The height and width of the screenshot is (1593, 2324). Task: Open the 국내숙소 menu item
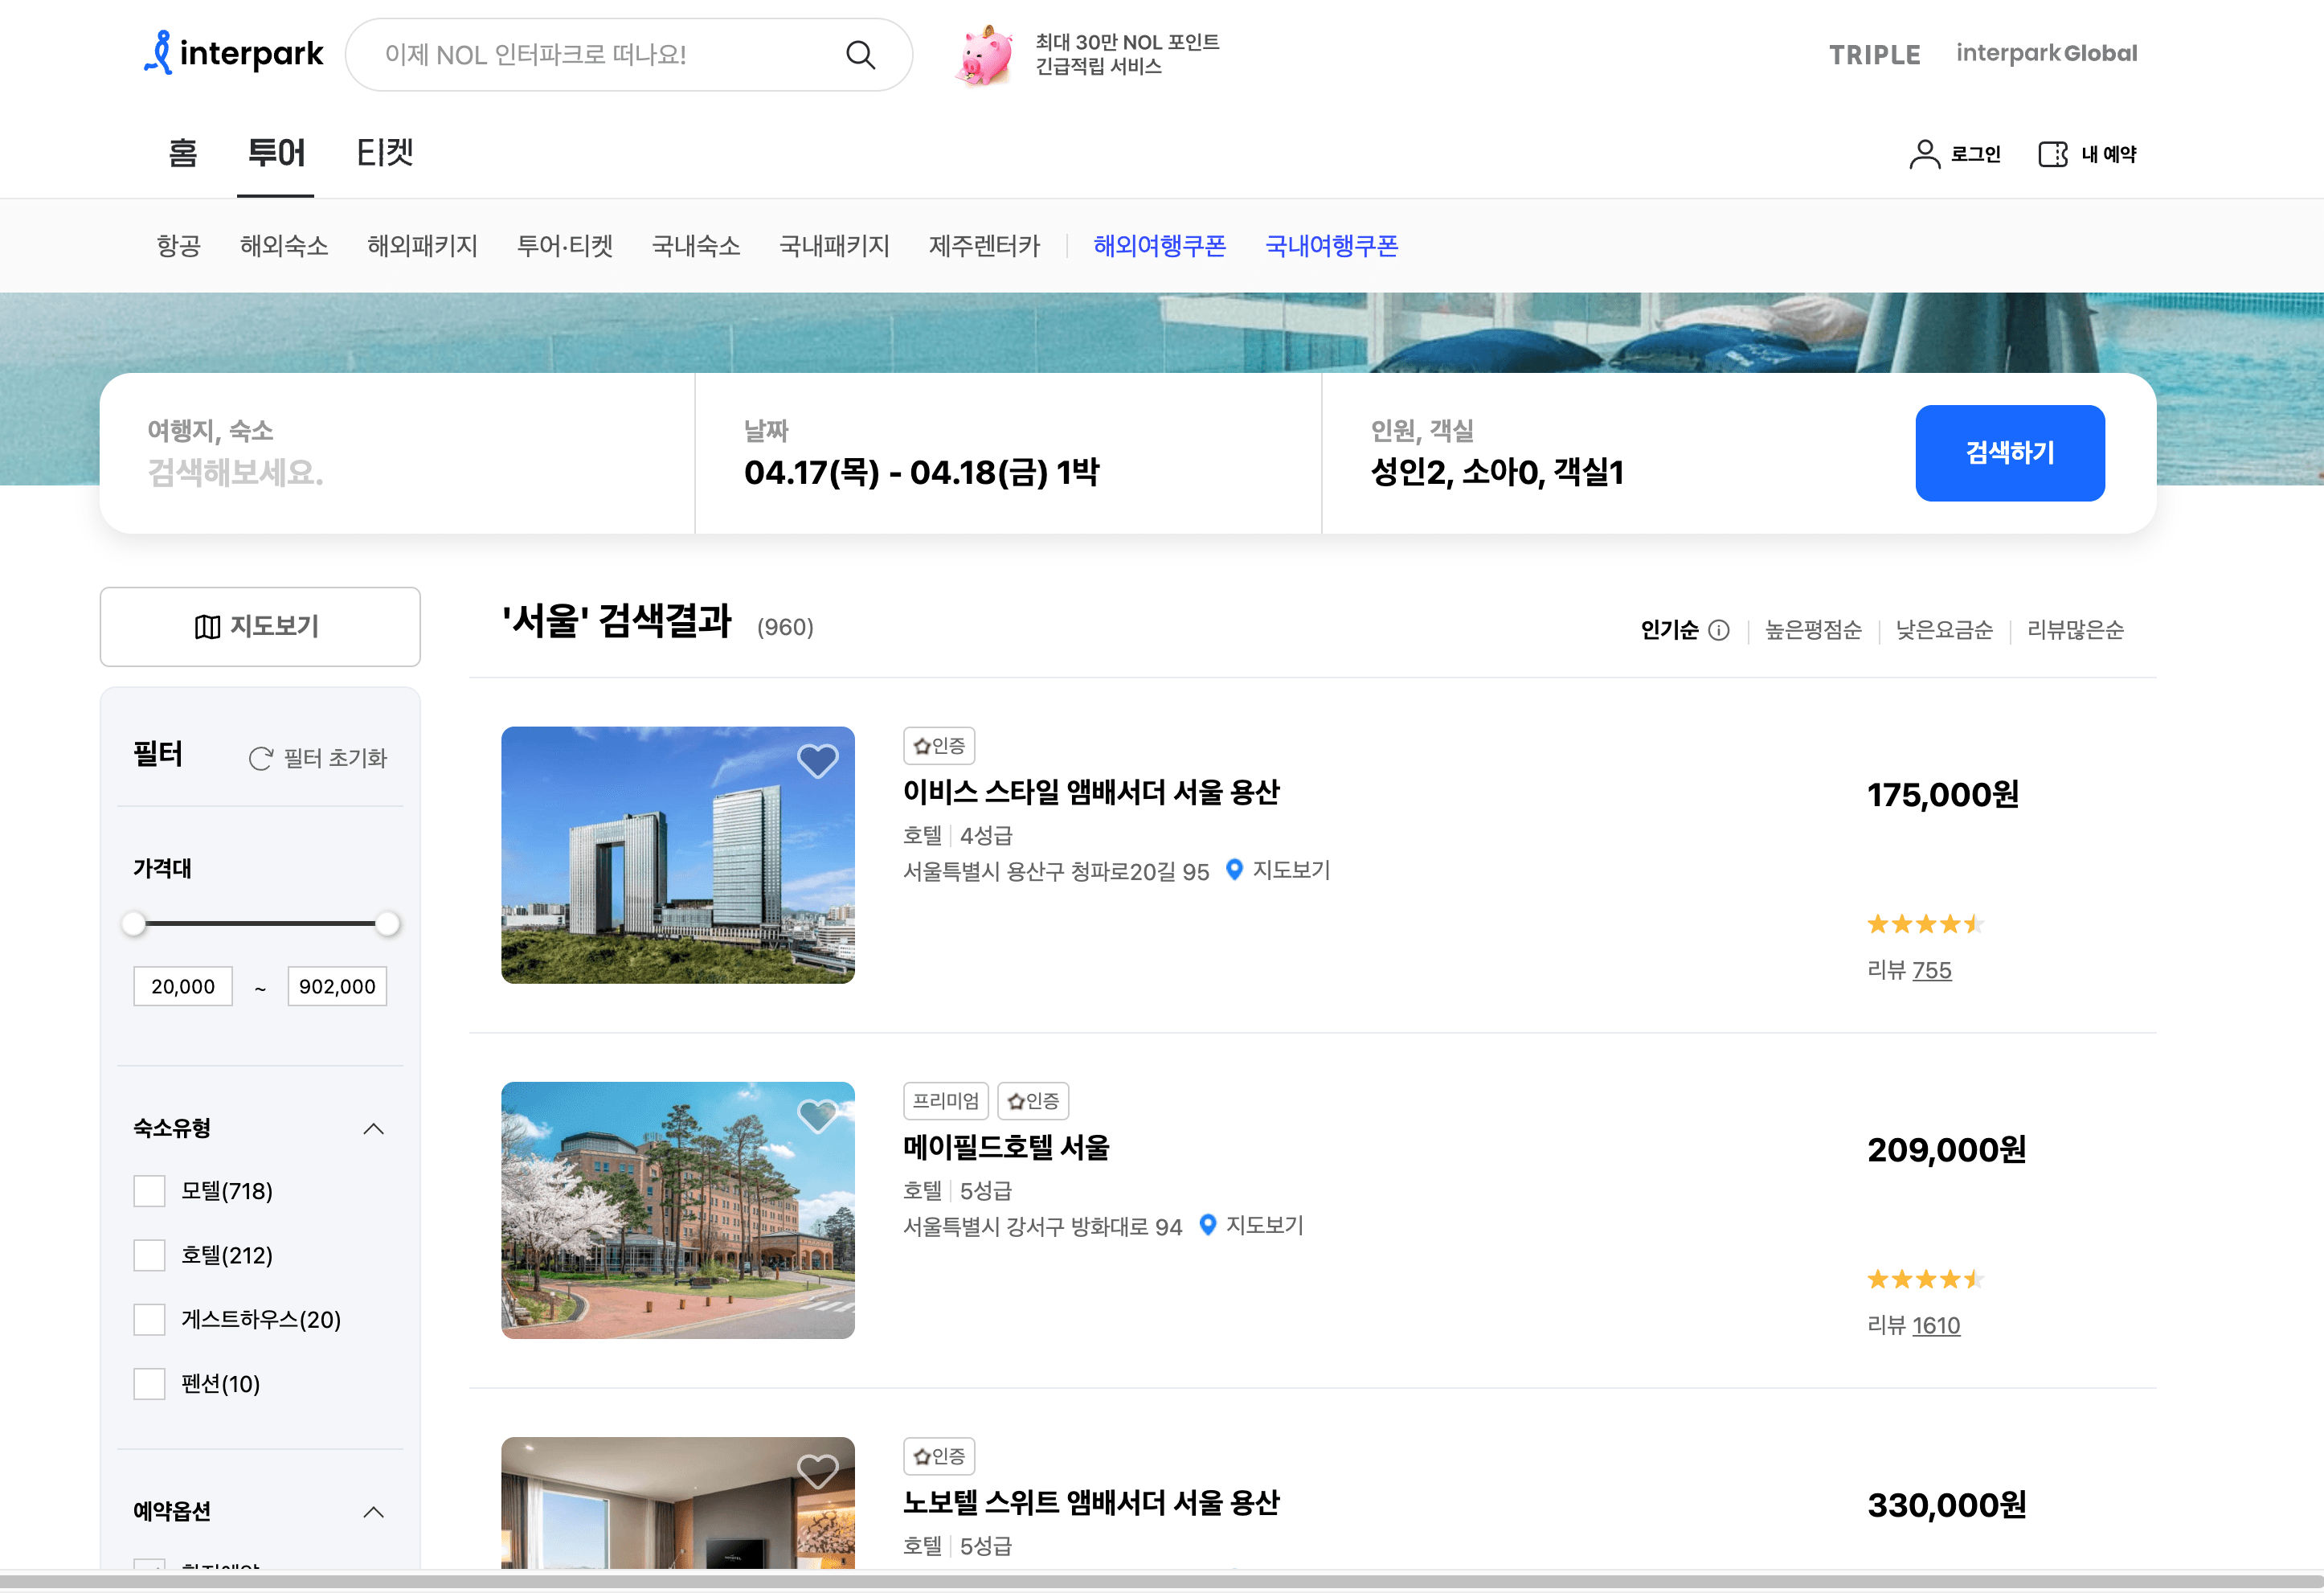tap(696, 246)
